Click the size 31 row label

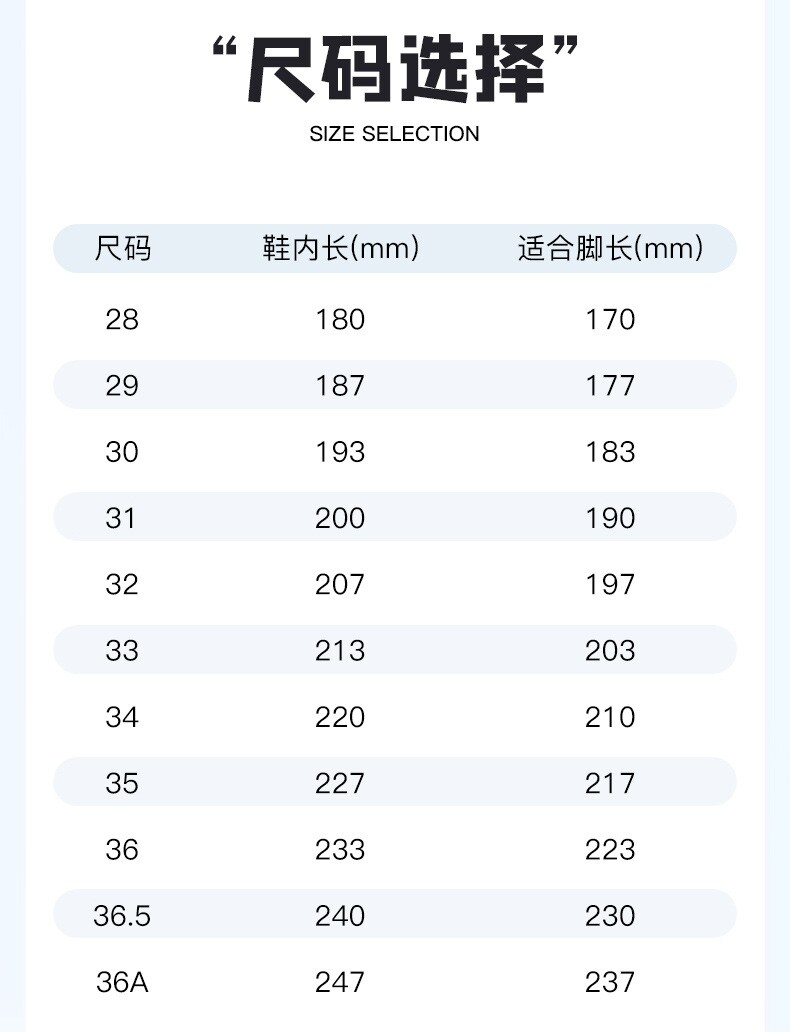[122, 518]
